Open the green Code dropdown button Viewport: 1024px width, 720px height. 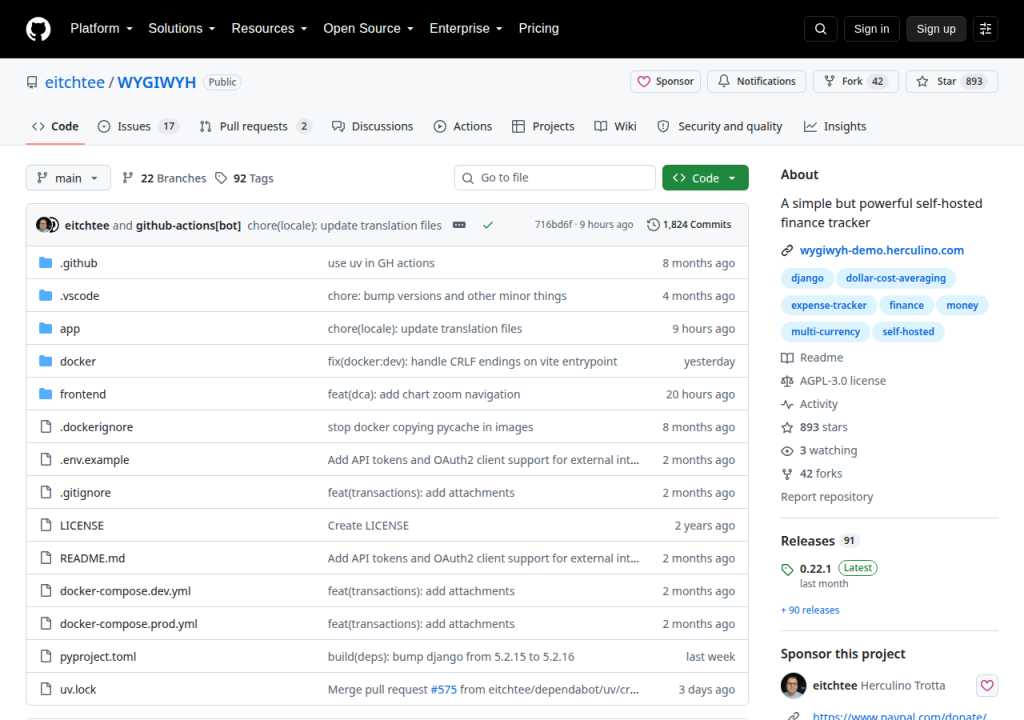point(705,178)
